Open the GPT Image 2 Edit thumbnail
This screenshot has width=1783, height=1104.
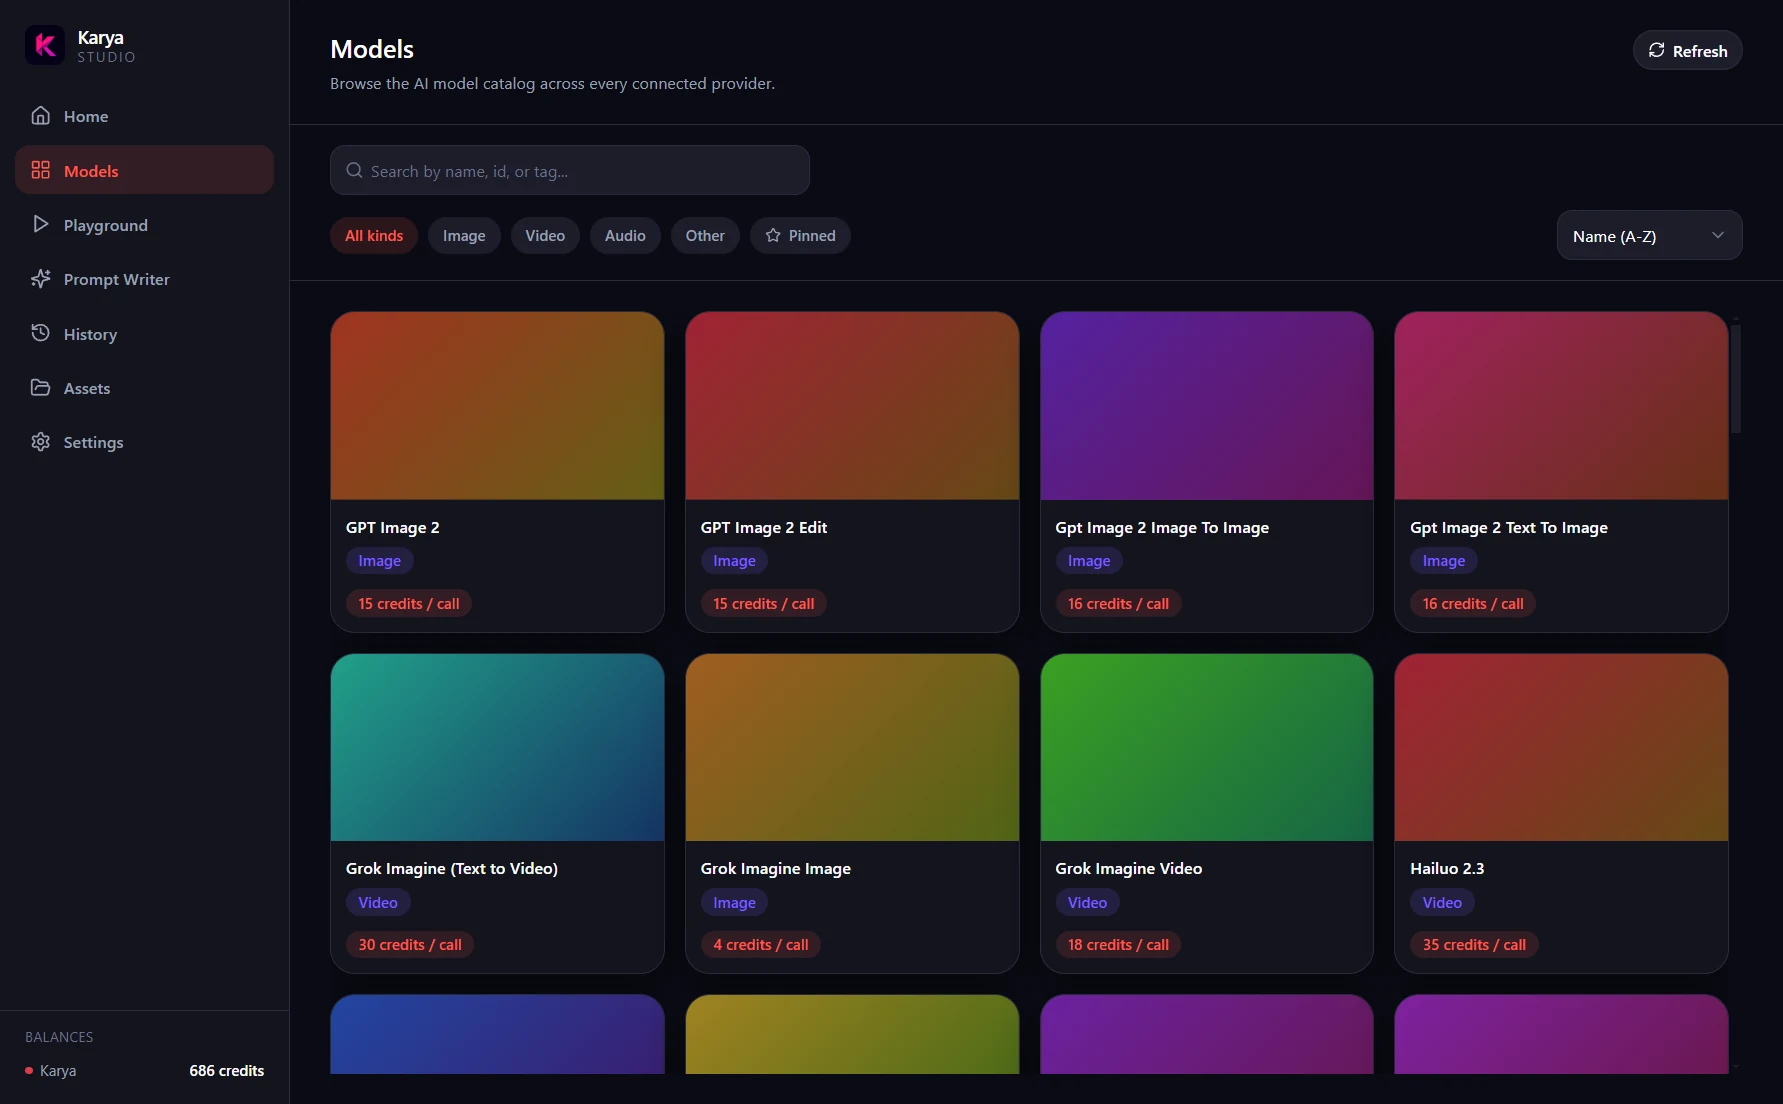pos(852,405)
